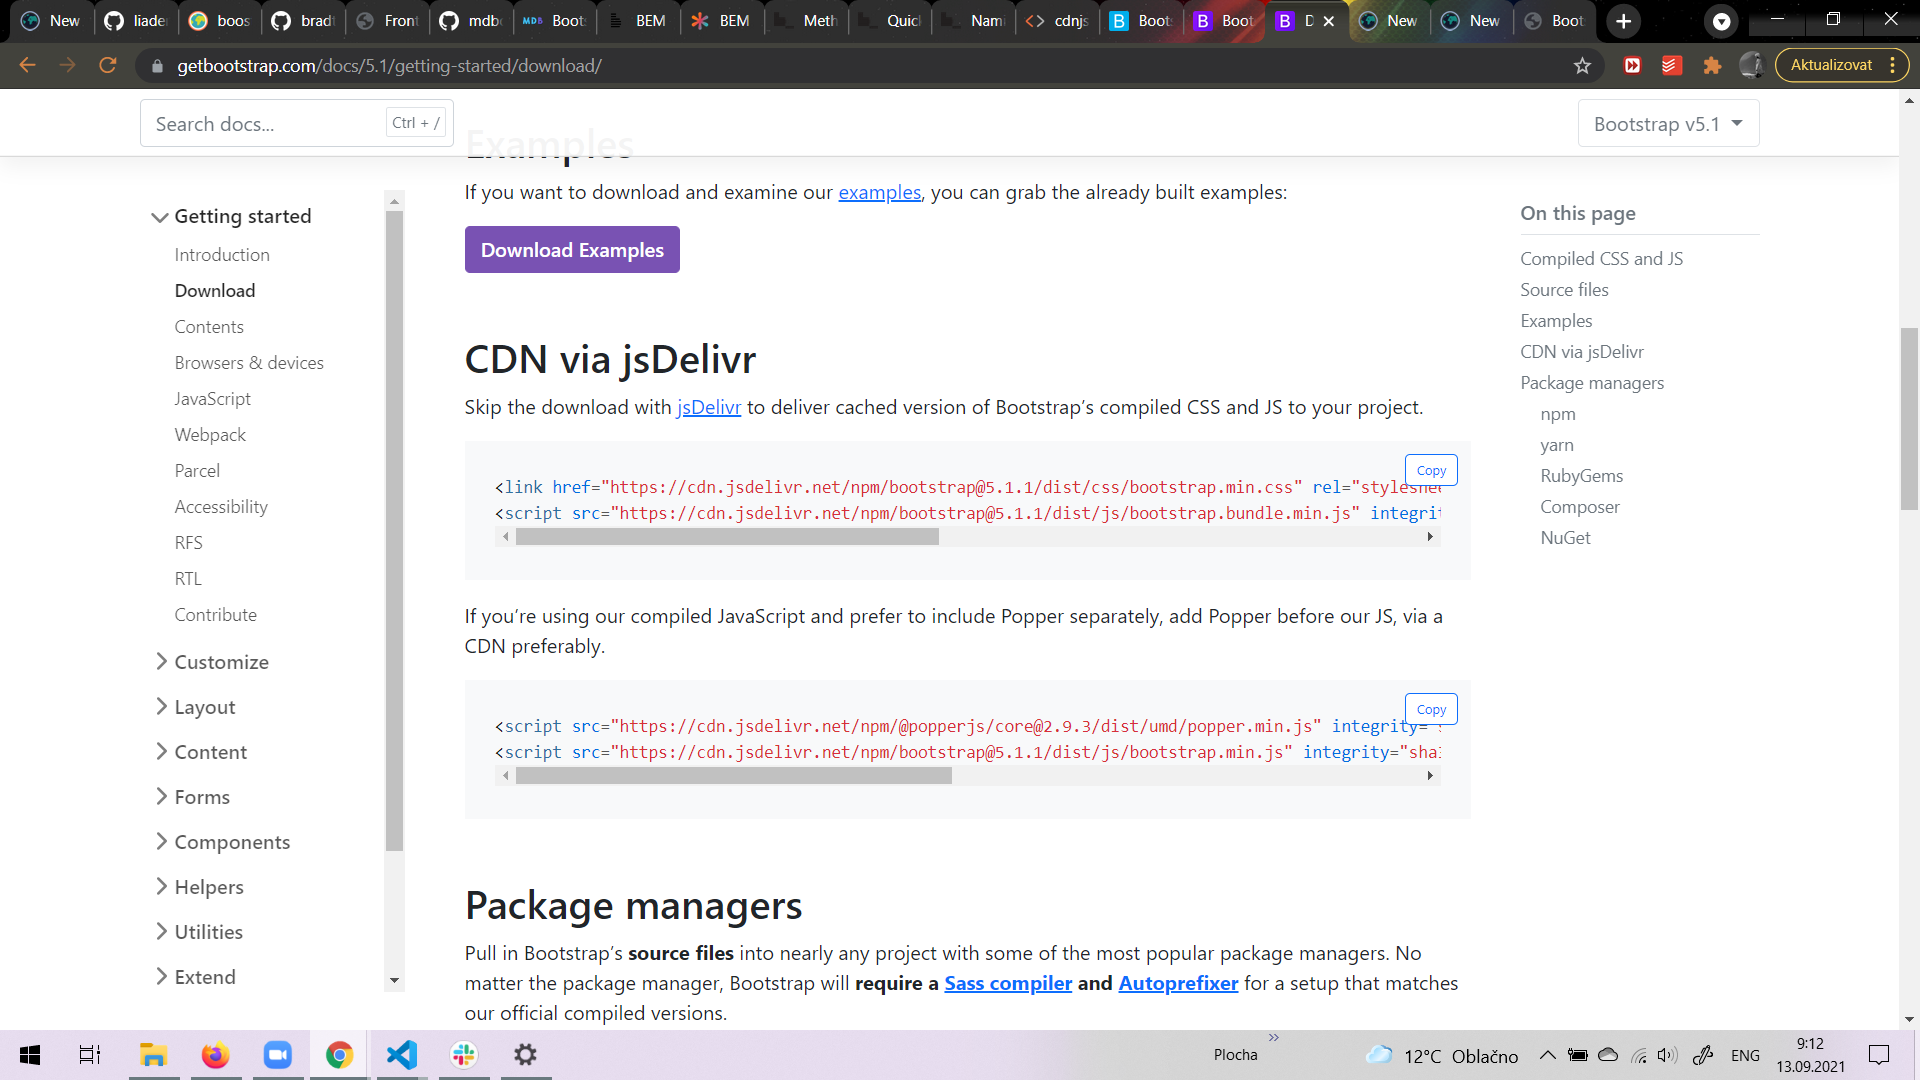The width and height of the screenshot is (1920, 1080).
Task: Open VS Code from the taskbar
Action: (401, 1054)
